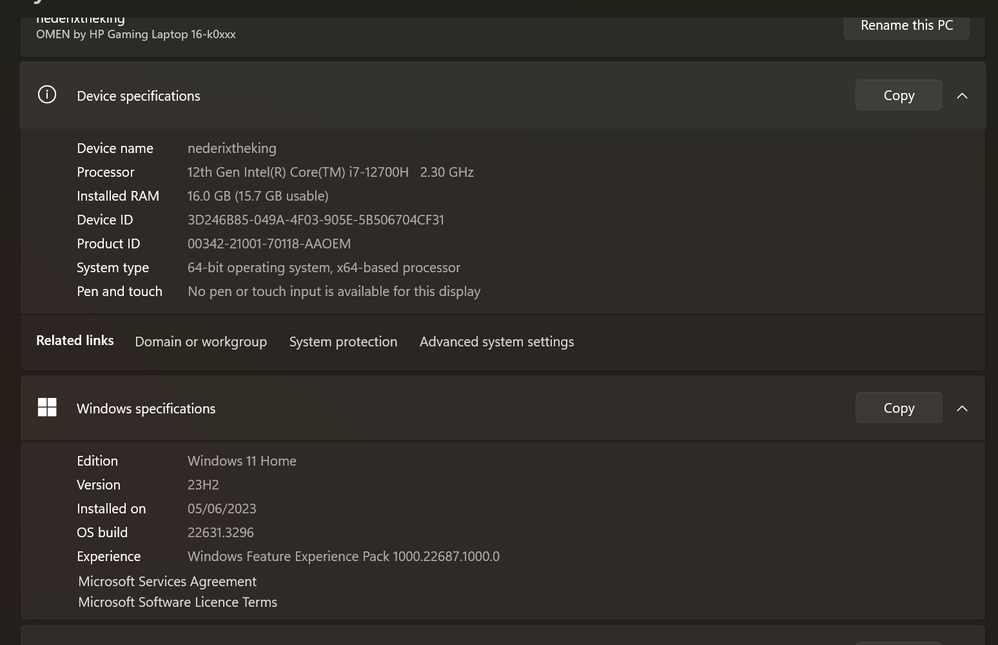Click the OS build number 22631.3296
This screenshot has width=998, height=645.
(x=220, y=533)
